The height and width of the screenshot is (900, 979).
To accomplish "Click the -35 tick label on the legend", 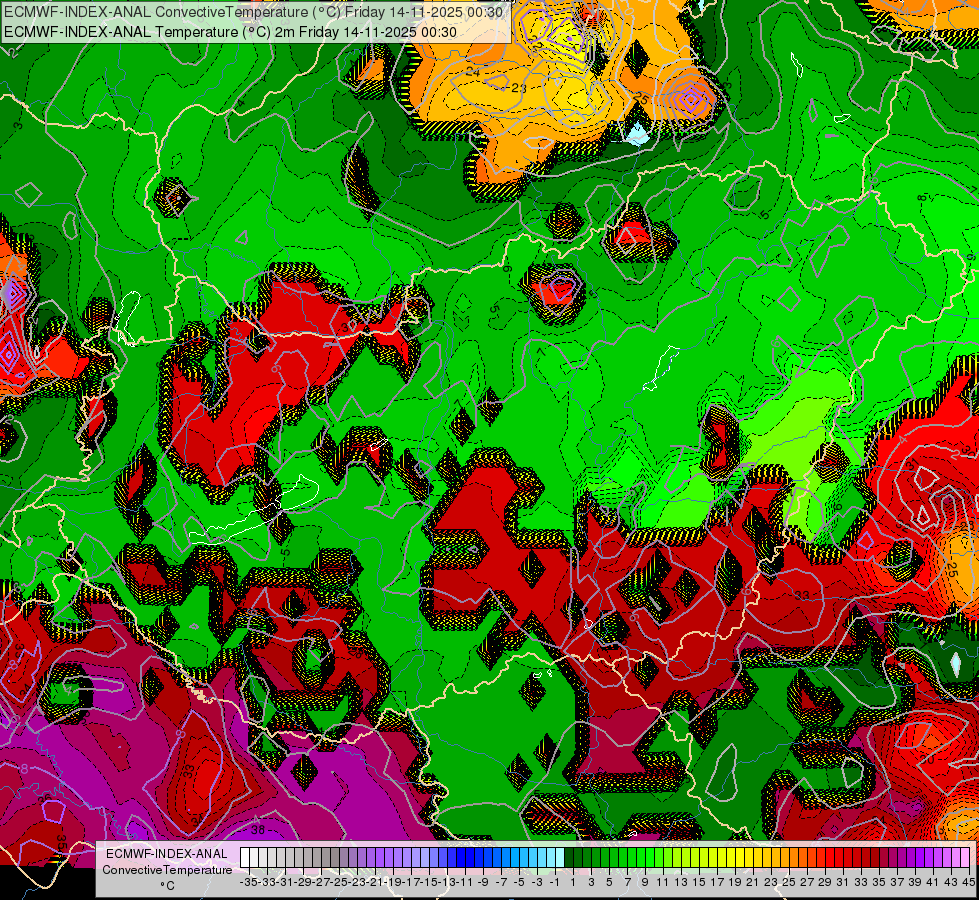I will (x=249, y=882).
